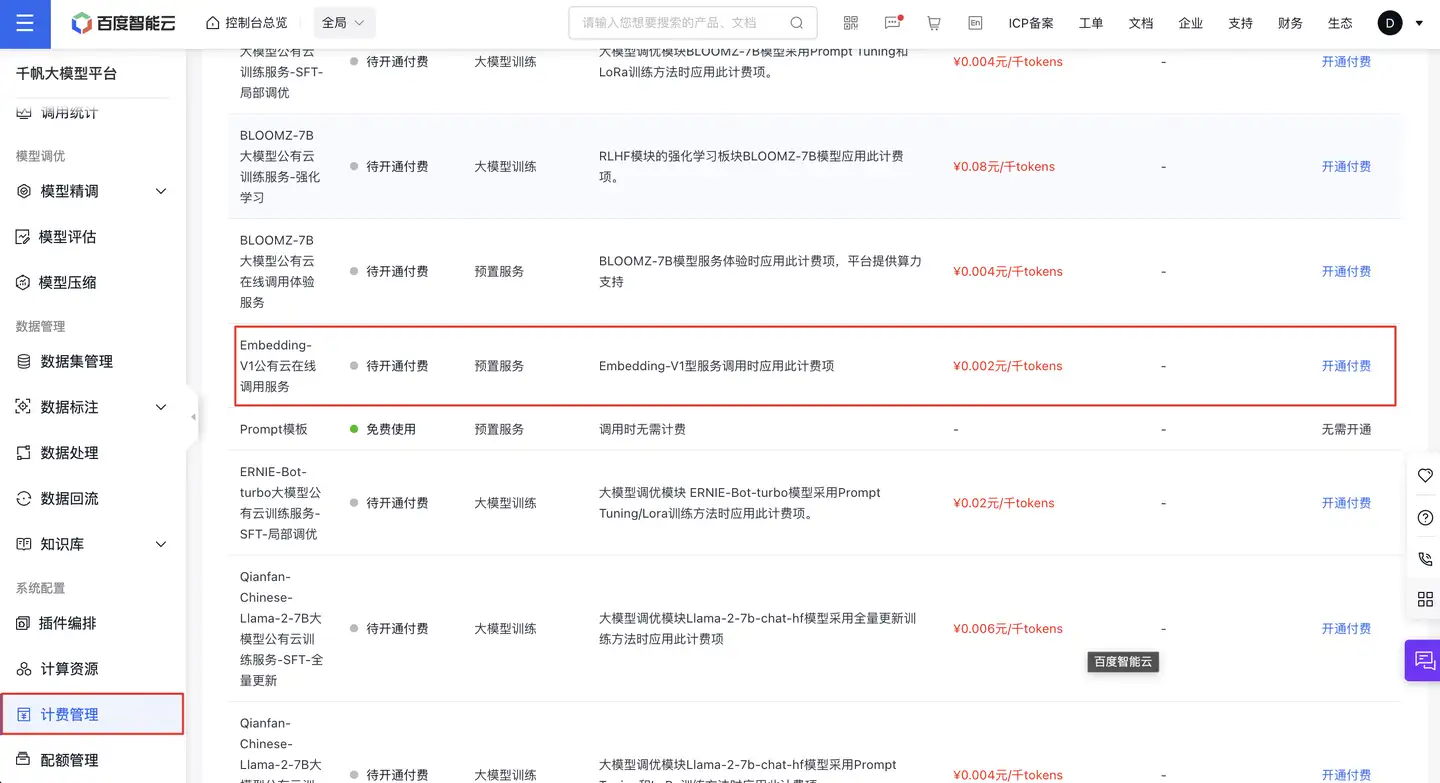
Task: Click the 数据集管理 sidebar icon
Action: (24, 361)
